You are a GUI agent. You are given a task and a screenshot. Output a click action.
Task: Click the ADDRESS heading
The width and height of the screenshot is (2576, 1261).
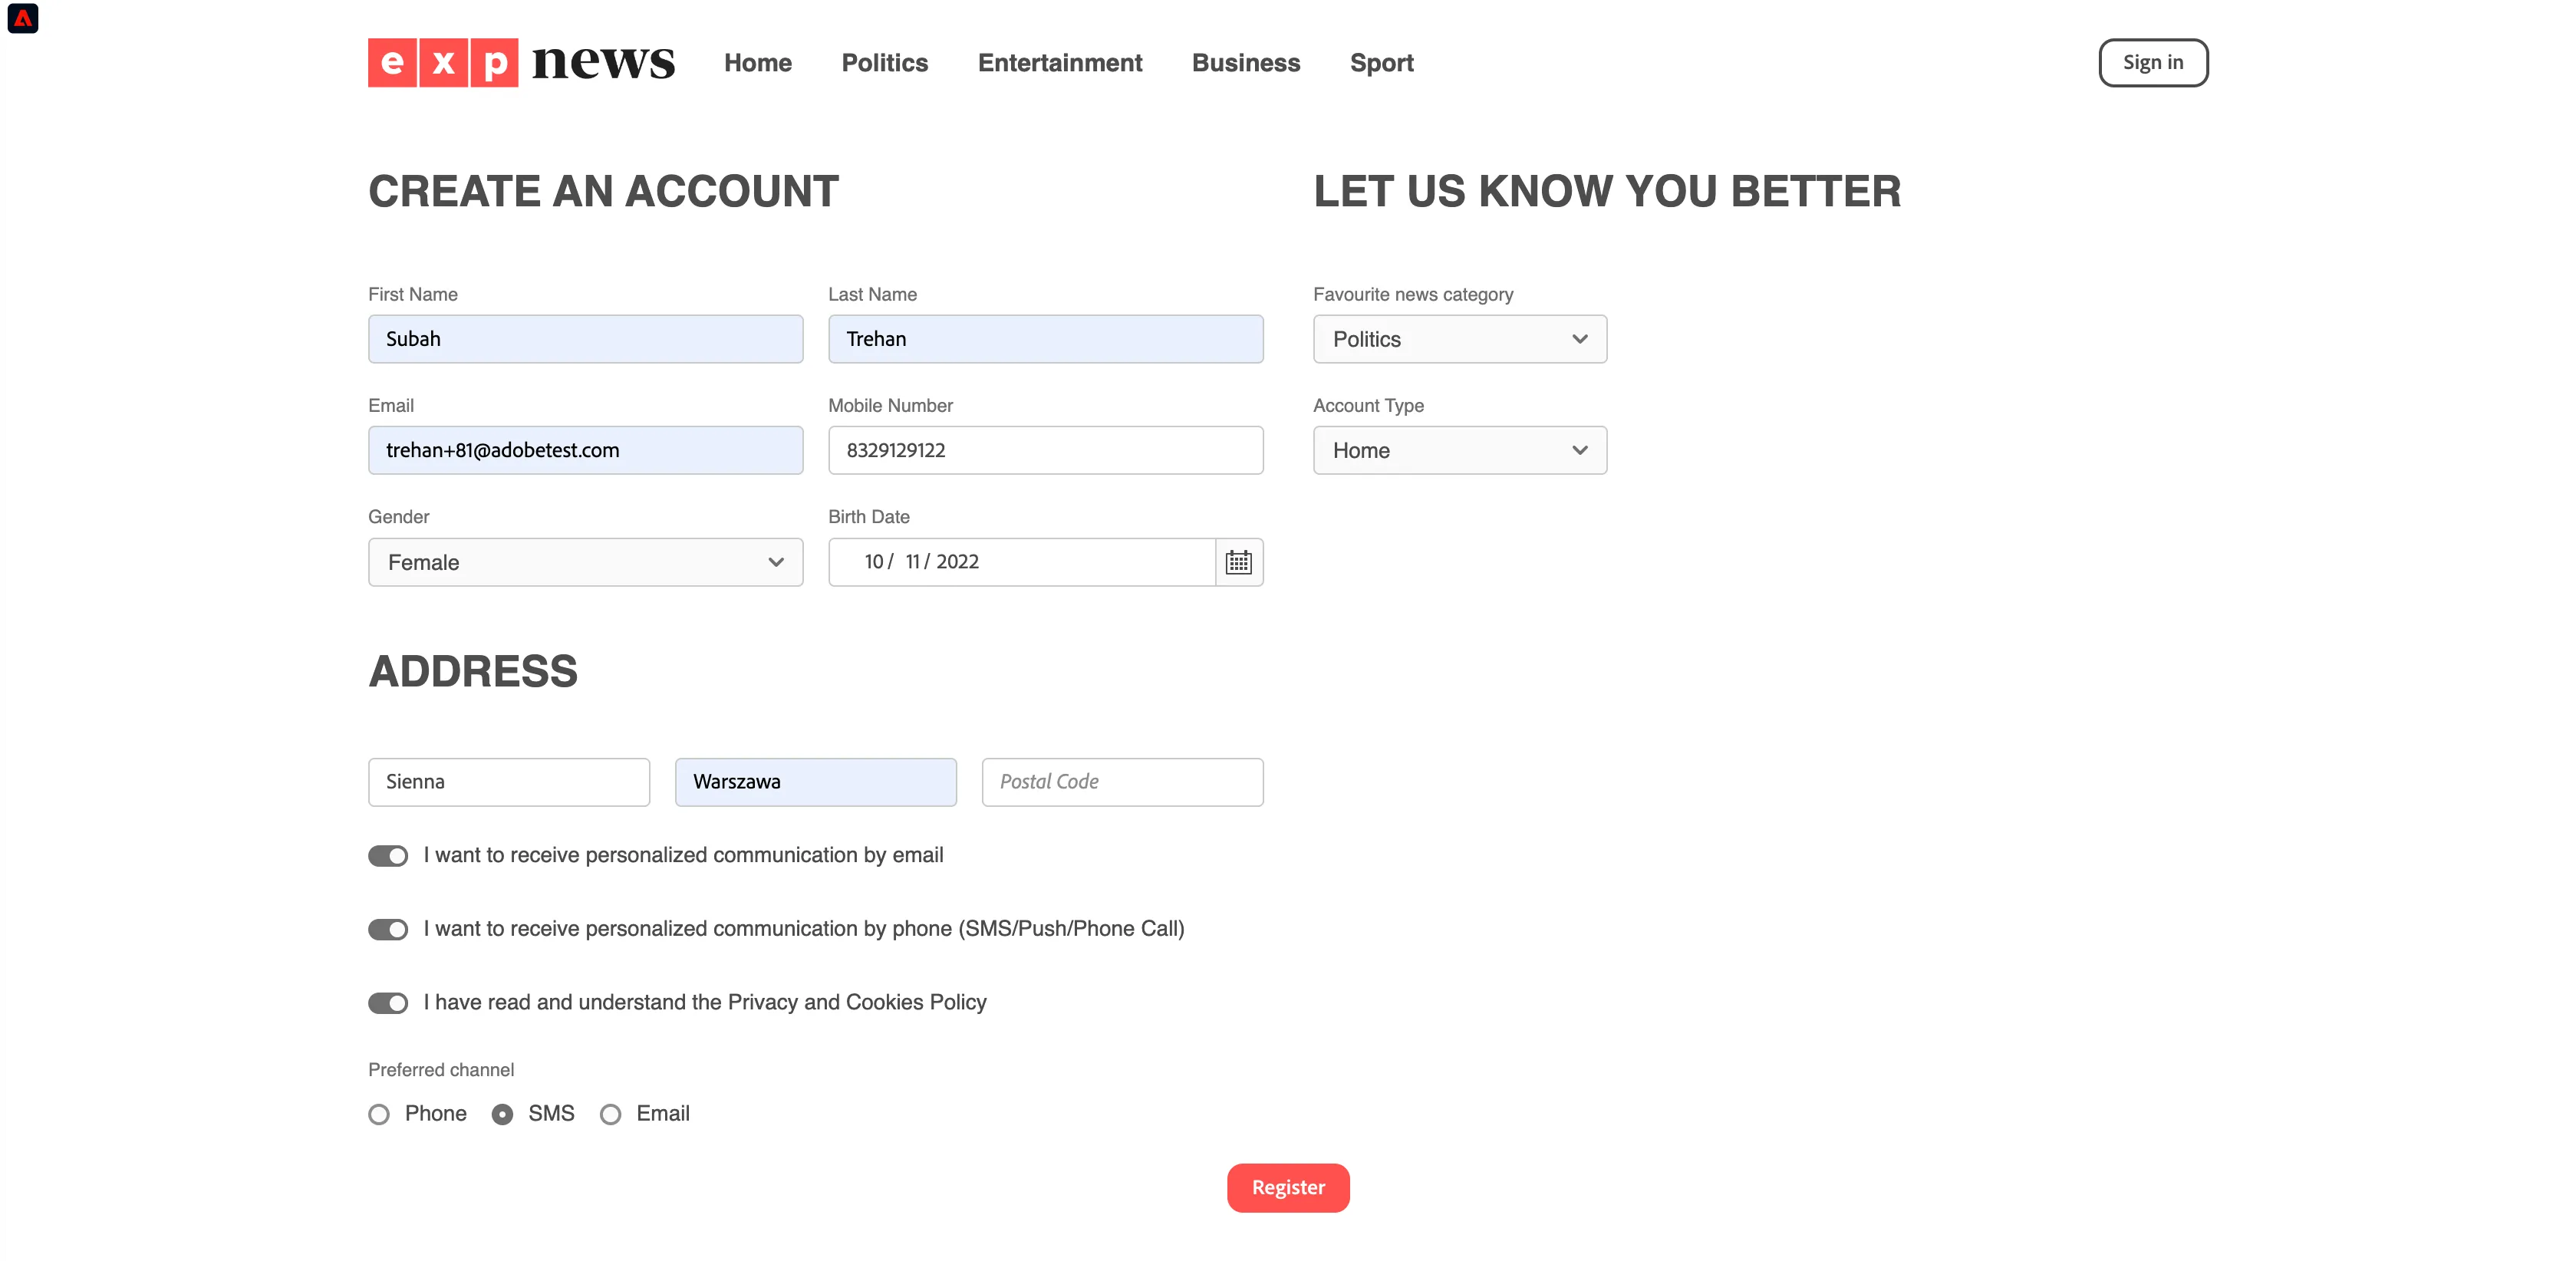click(x=473, y=671)
